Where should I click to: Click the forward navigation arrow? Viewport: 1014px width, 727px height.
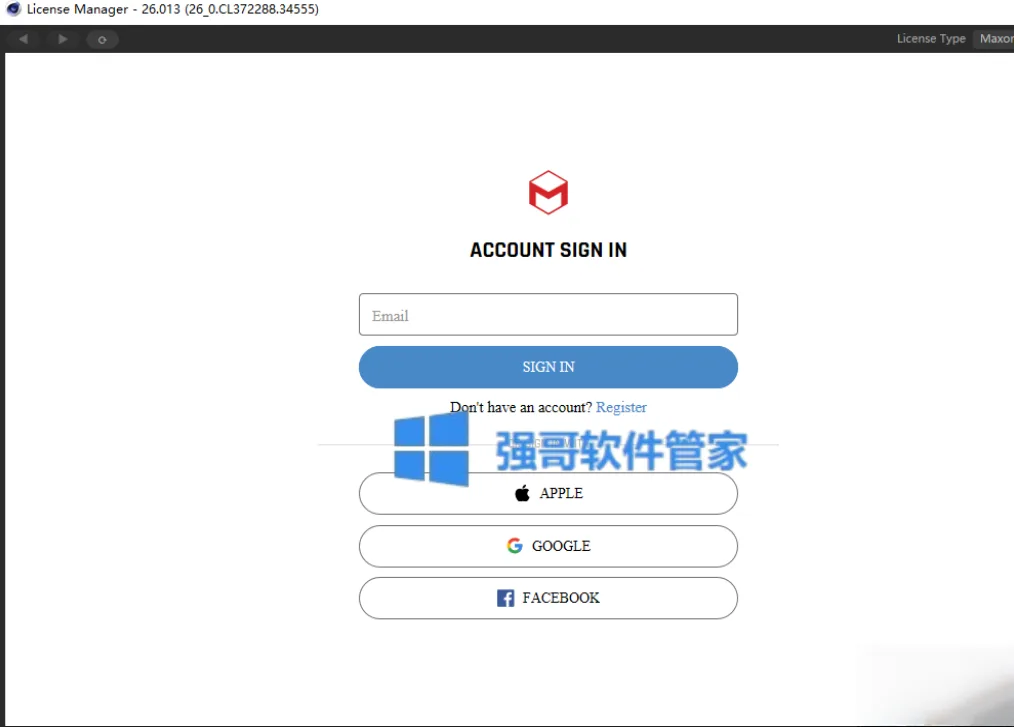pos(62,39)
